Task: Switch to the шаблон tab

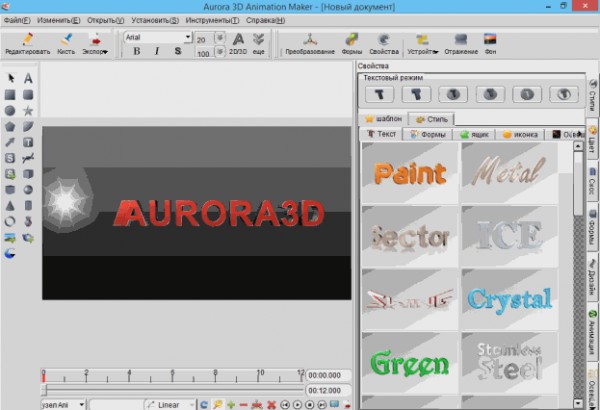Action: (x=383, y=119)
